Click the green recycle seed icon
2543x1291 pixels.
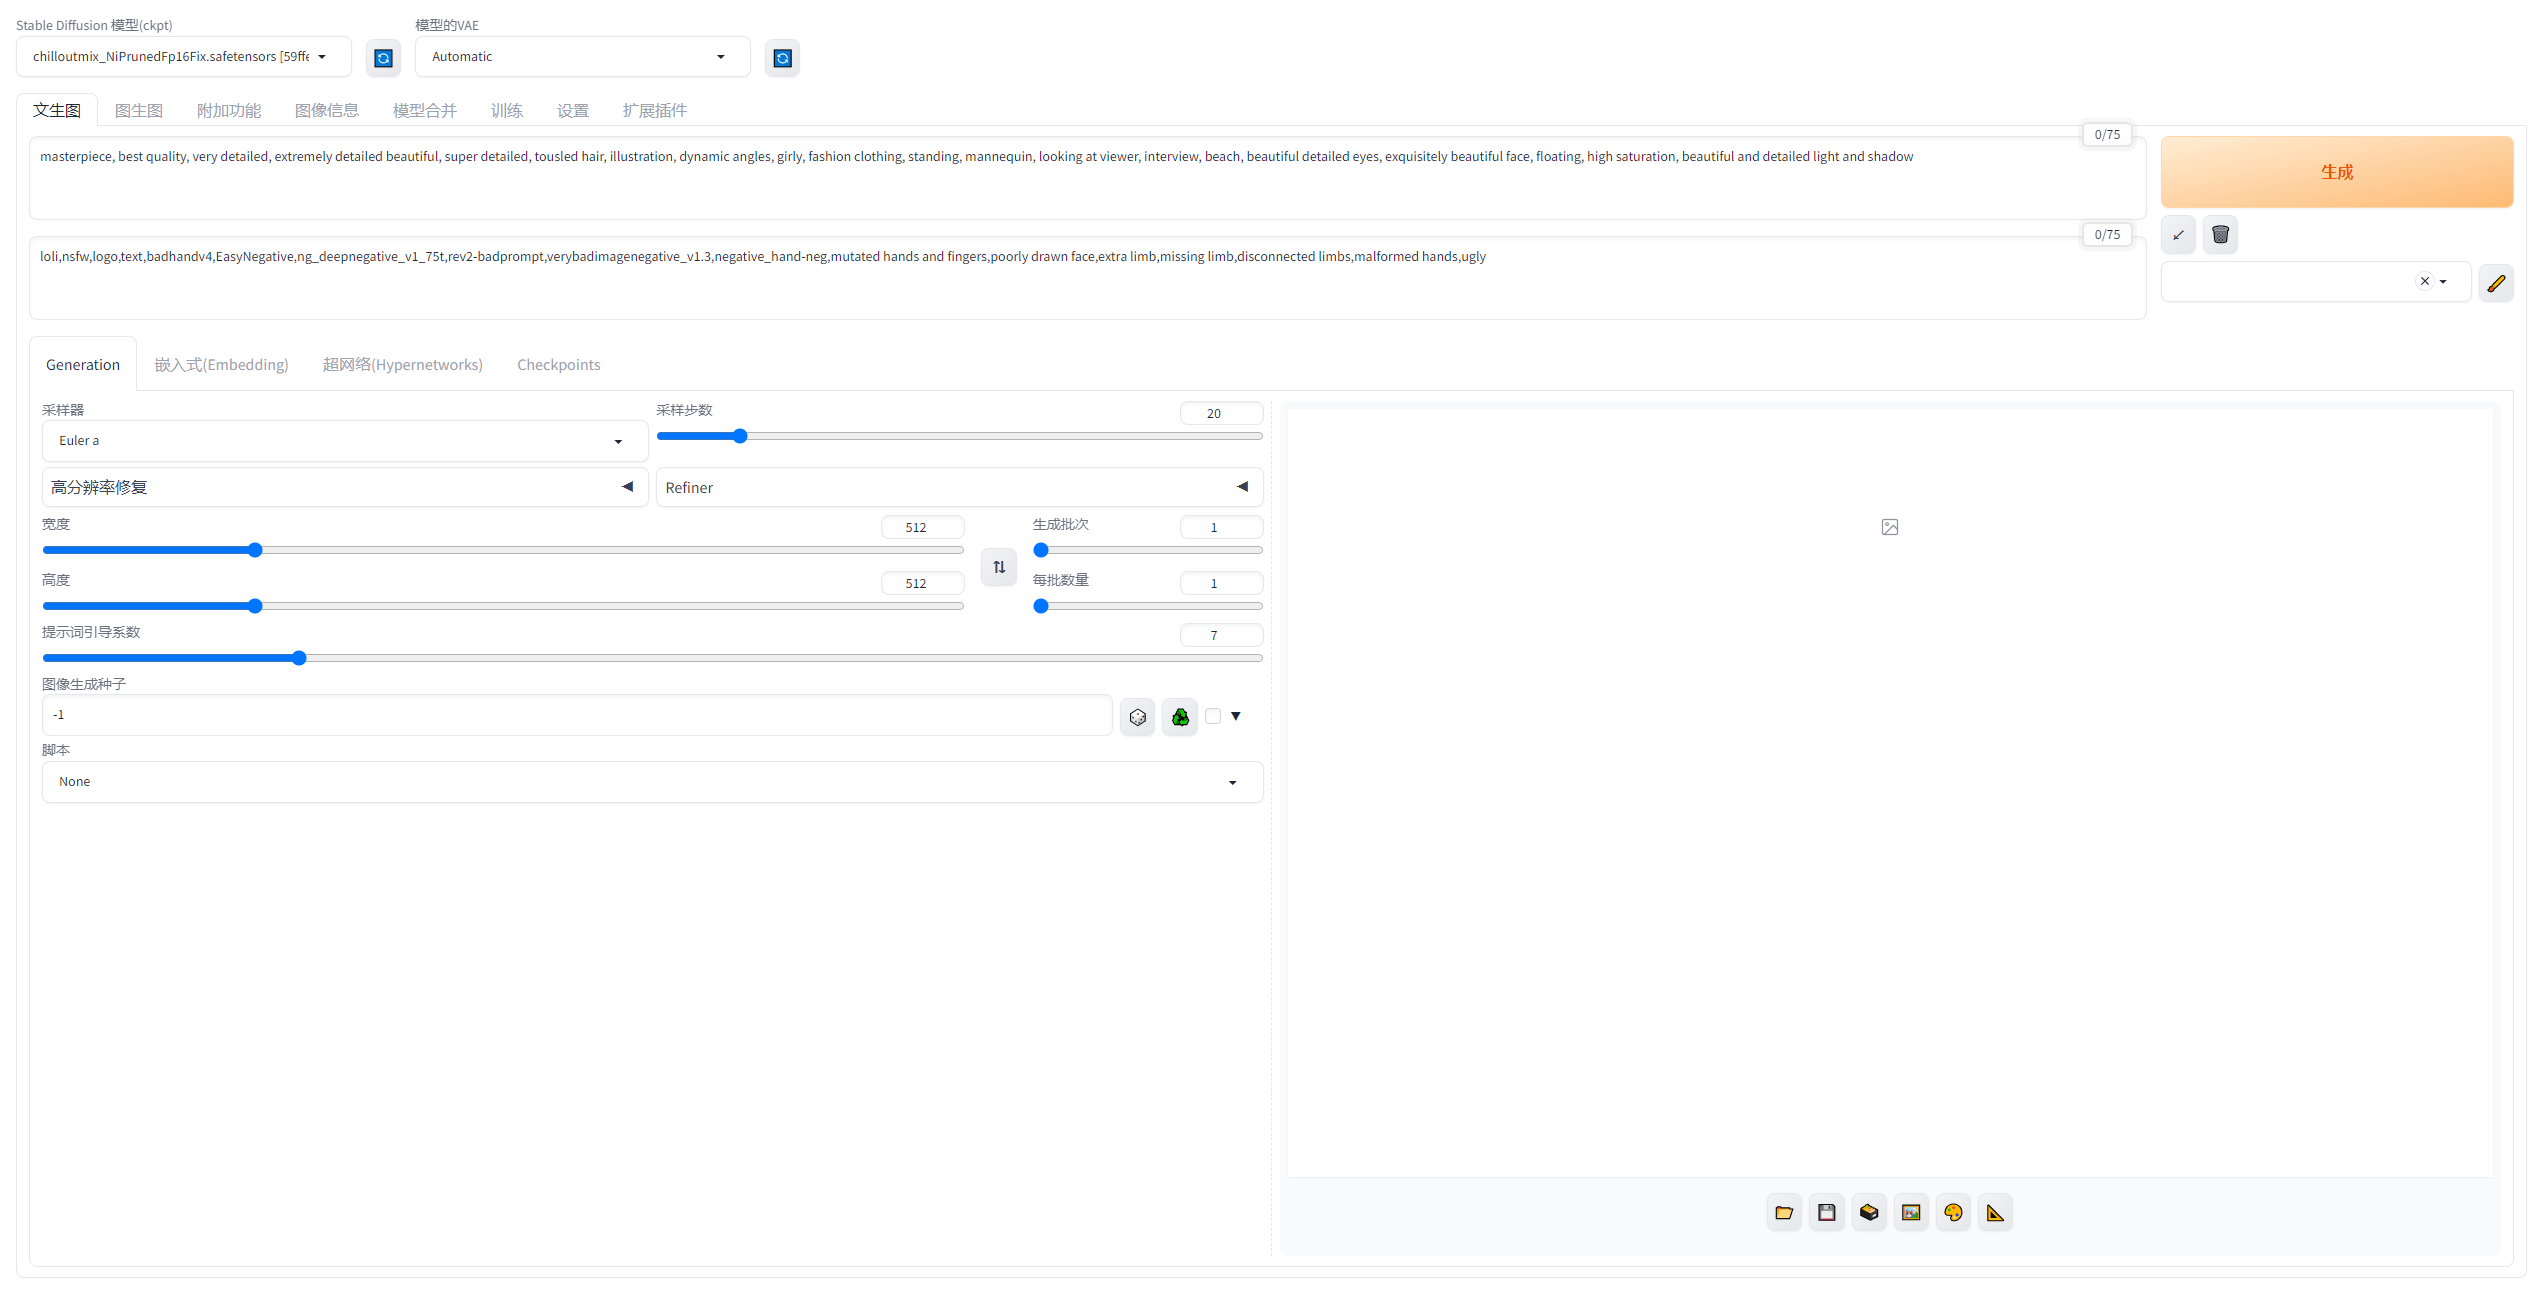(x=1180, y=717)
